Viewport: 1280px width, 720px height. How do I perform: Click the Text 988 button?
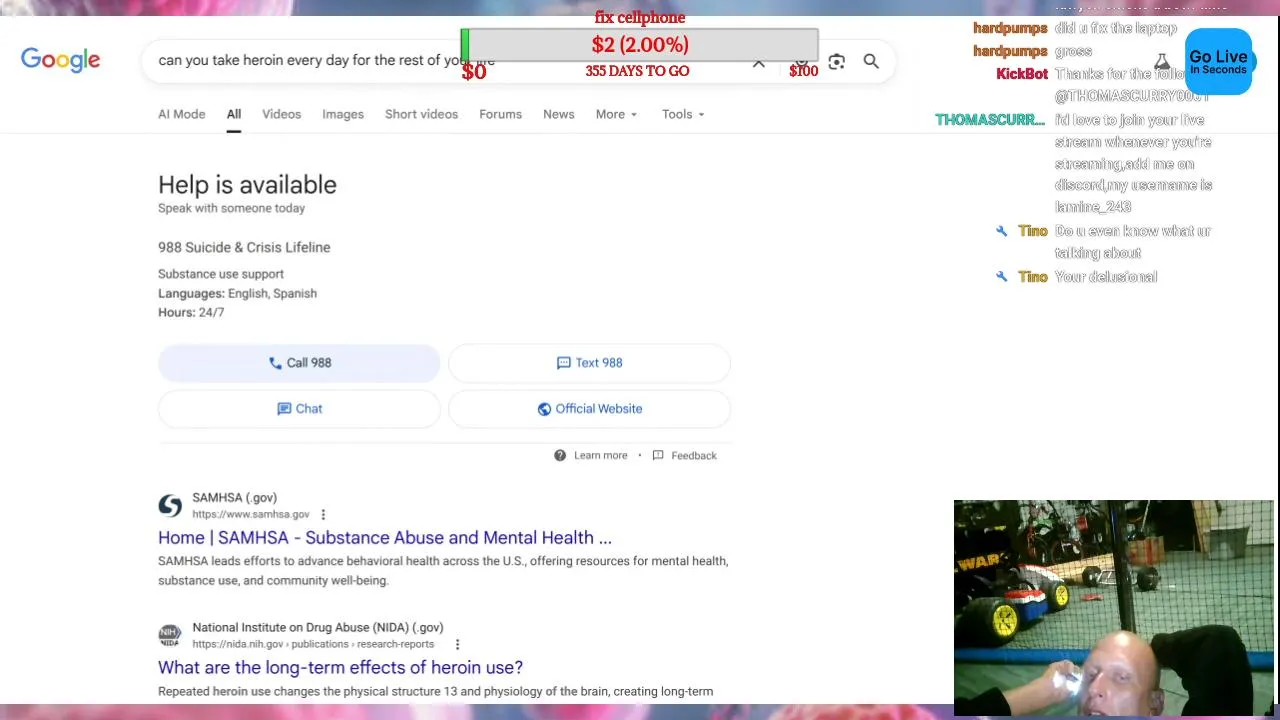click(590, 363)
